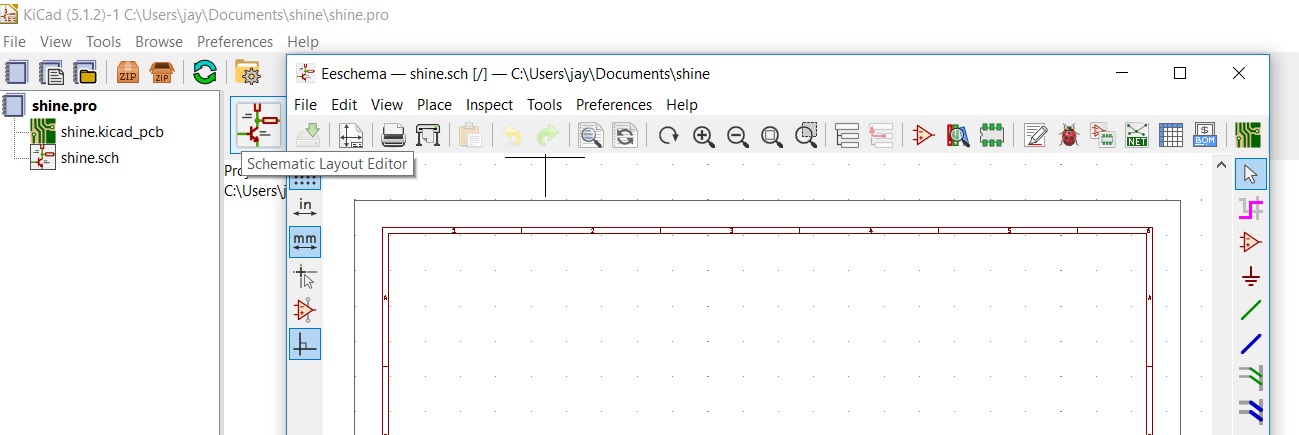The image size is (1299, 435).
Task: Undo the last Eeschema edit
Action: pyautogui.click(x=512, y=135)
